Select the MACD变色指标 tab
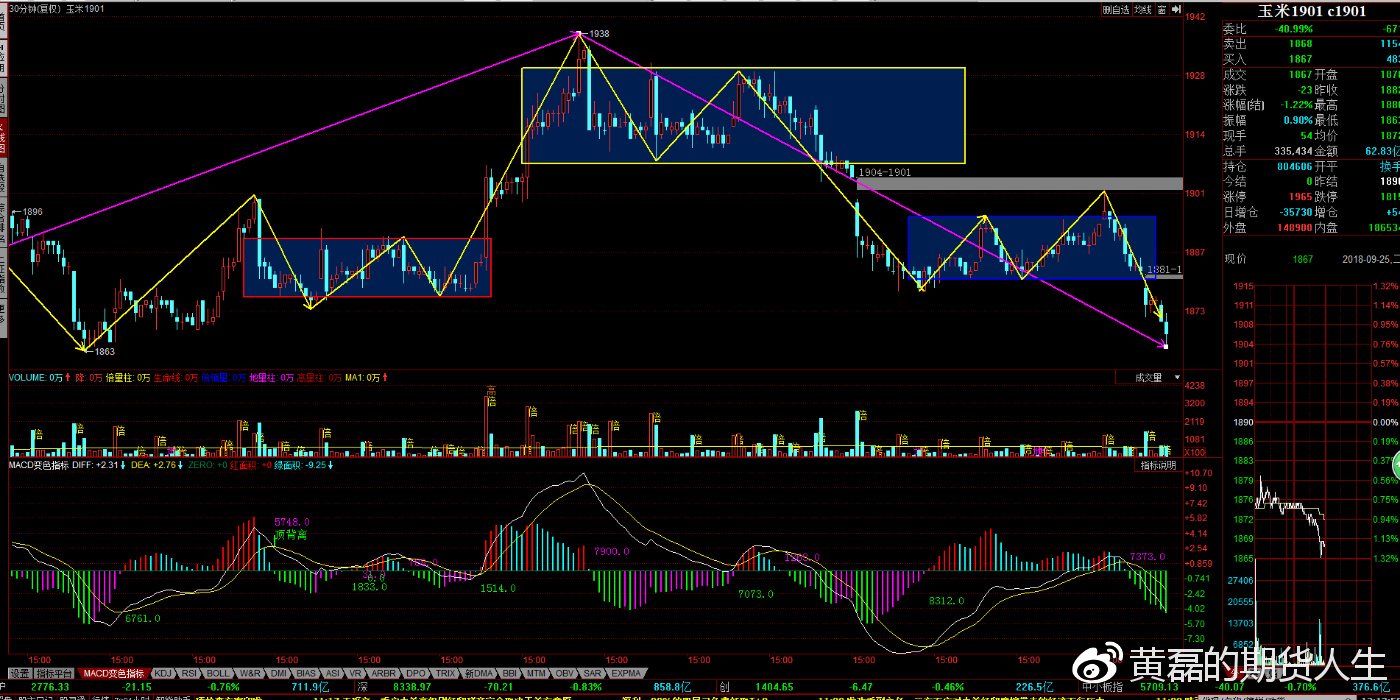 coord(114,674)
